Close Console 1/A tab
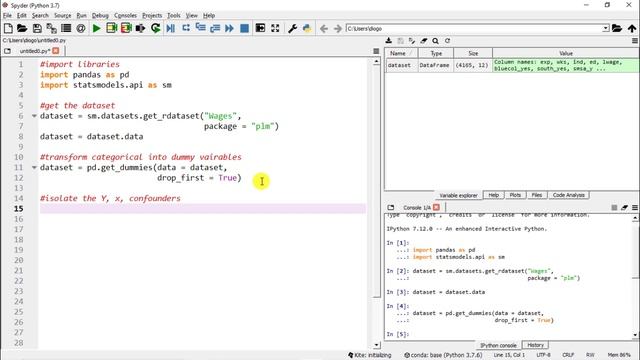The image size is (640, 360). click(436, 207)
